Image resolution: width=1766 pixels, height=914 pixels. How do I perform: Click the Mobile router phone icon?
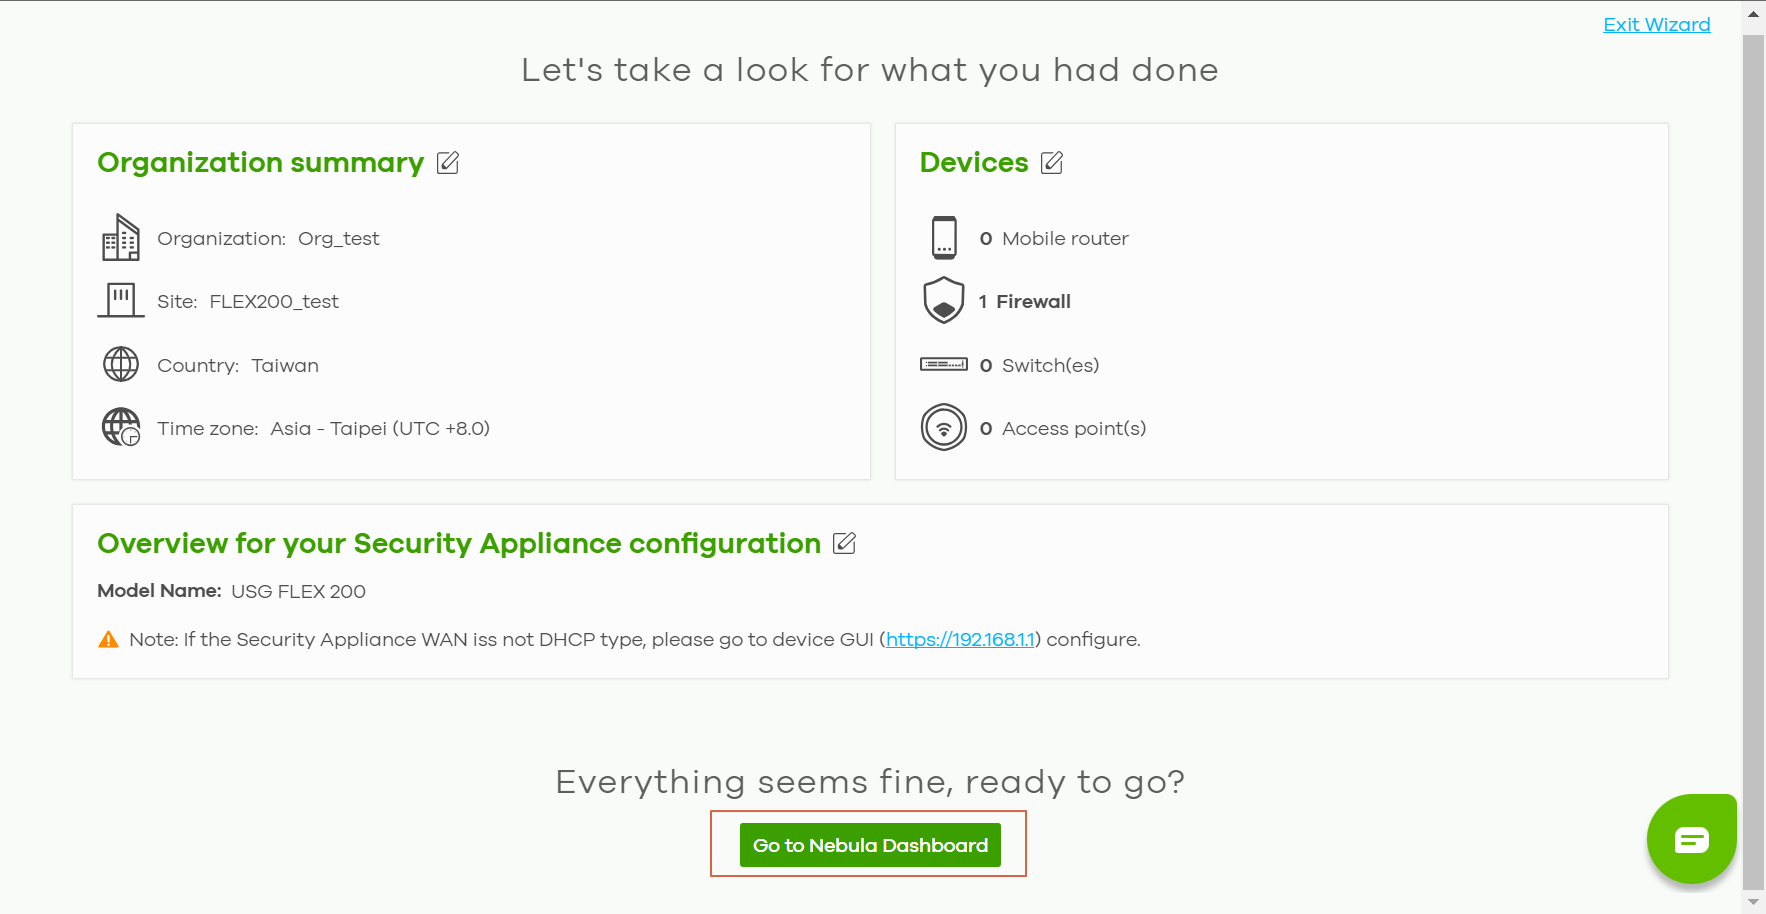(944, 238)
